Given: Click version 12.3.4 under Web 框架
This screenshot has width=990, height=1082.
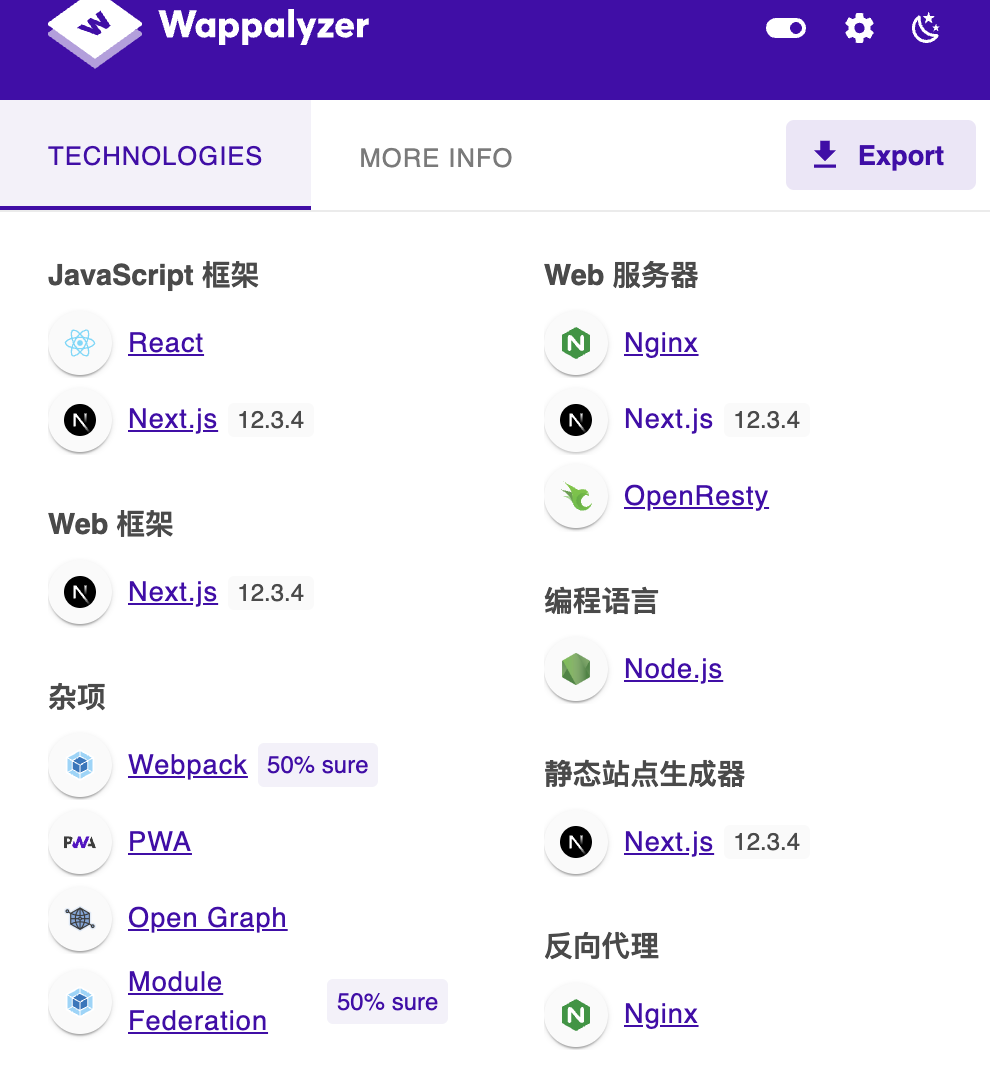Looking at the screenshot, I should coord(270,593).
